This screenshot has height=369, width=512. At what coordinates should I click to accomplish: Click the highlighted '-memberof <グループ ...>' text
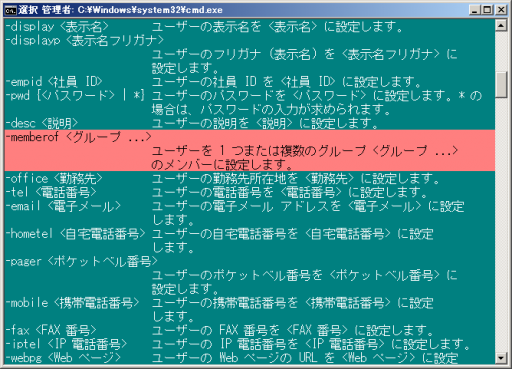click(78, 137)
